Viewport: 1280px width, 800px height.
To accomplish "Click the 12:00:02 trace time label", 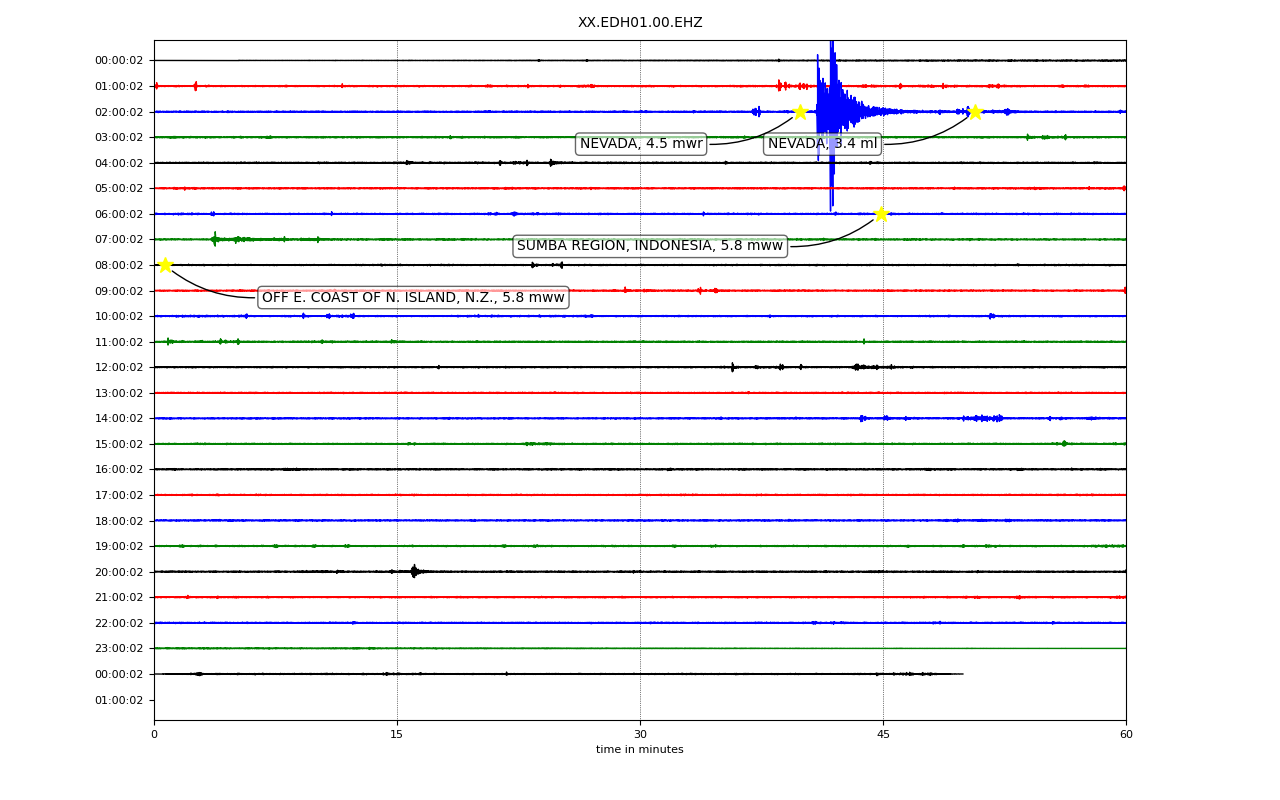I will coord(119,368).
